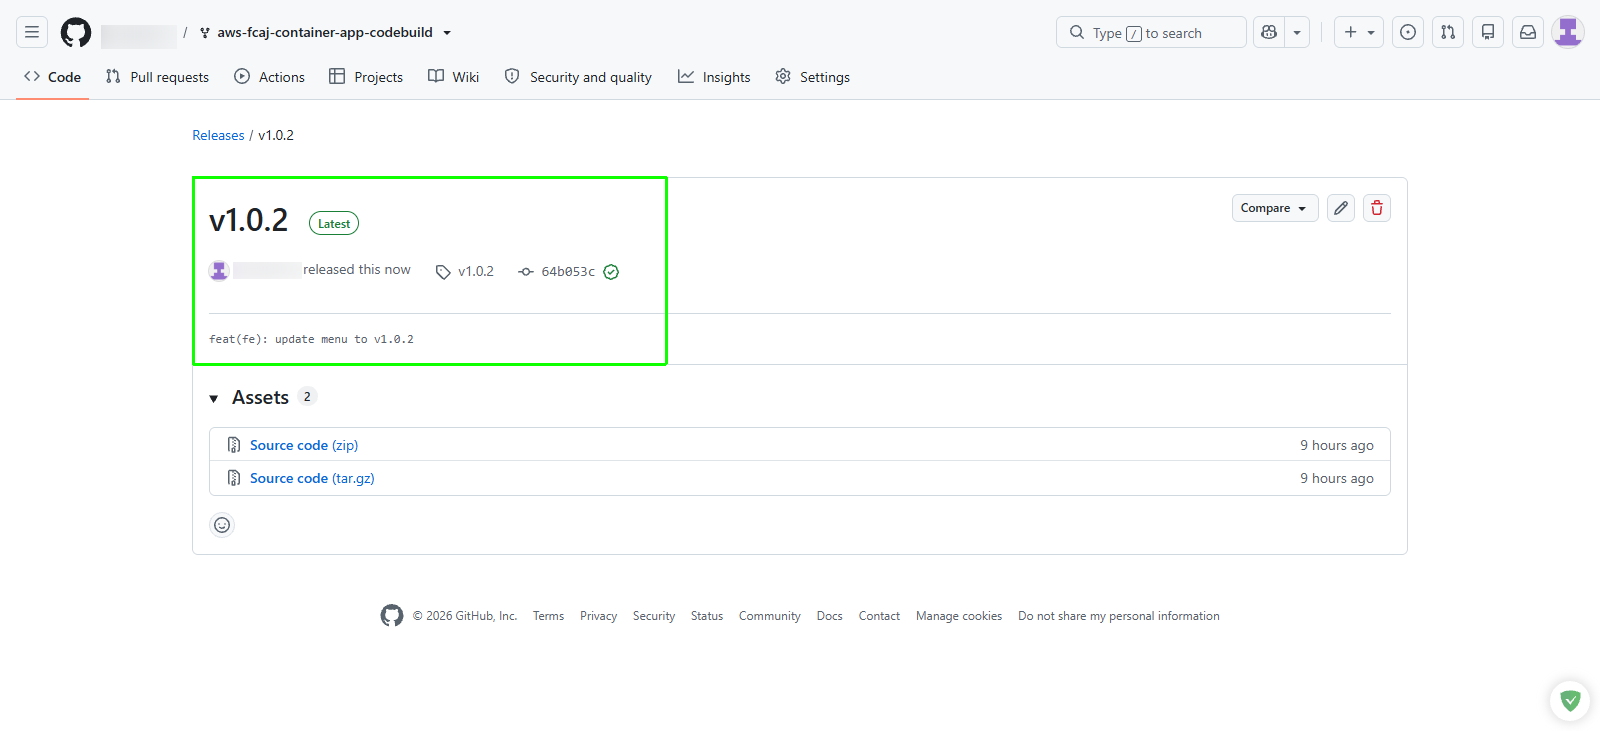Screen dimensions: 1600x731
Task: Switch to the Wiki tab
Action: tap(453, 77)
